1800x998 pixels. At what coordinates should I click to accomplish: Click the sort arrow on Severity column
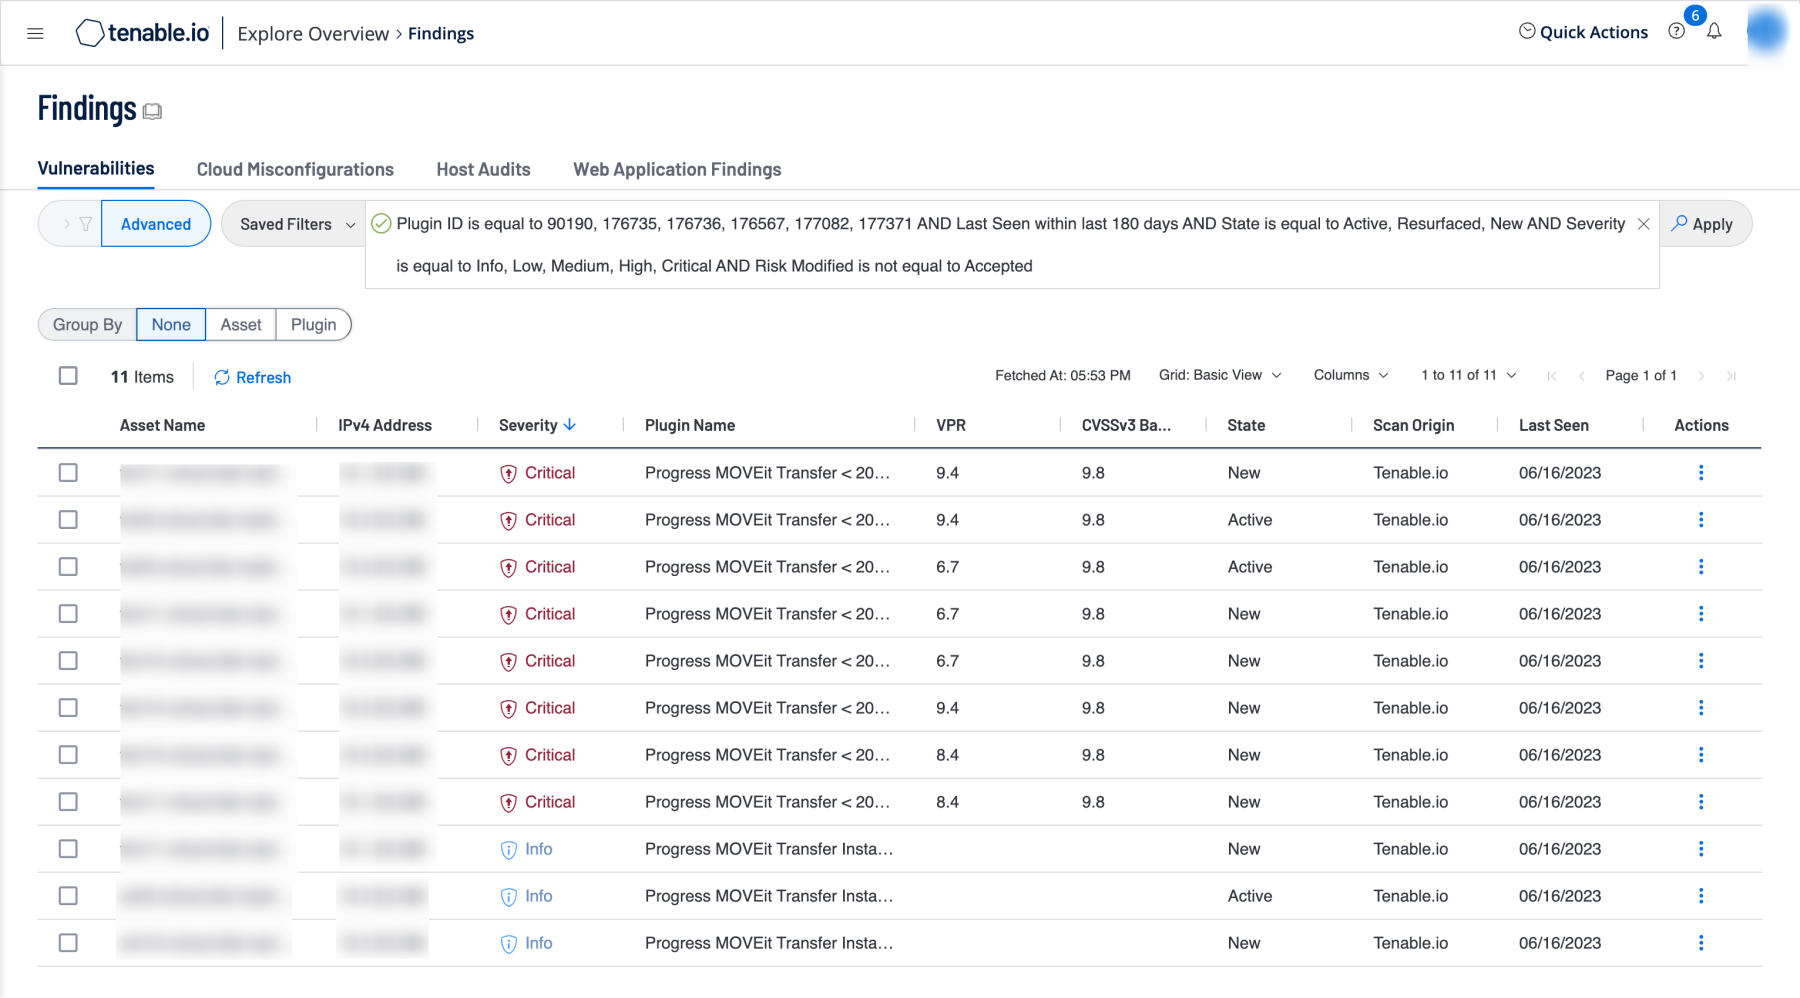pyautogui.click(x=570, y=425)
